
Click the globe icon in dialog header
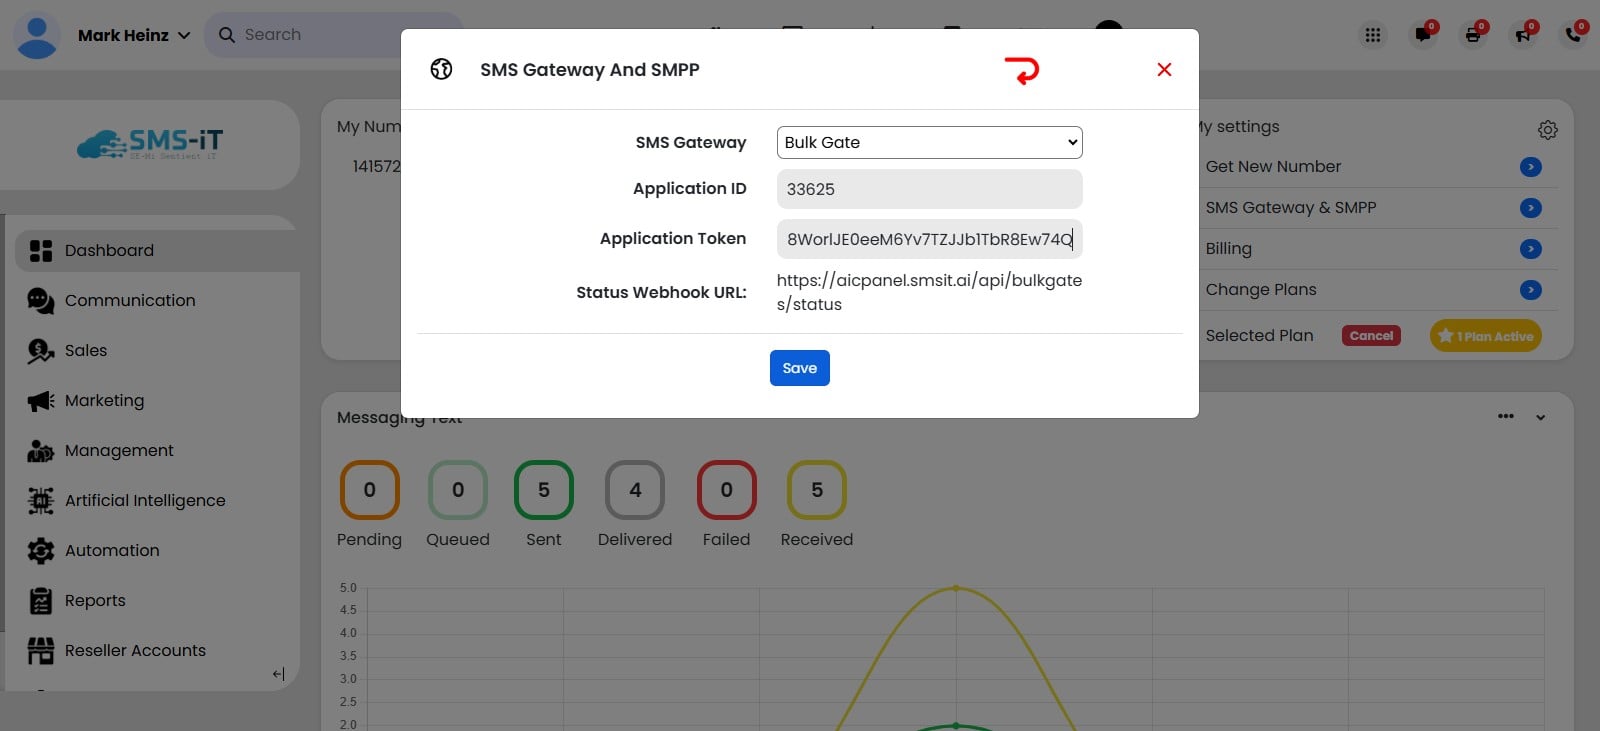click(x=441, y=69)
